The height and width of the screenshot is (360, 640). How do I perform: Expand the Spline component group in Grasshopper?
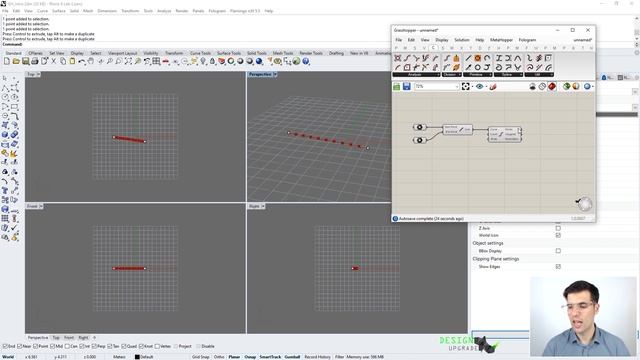(508, 75)
